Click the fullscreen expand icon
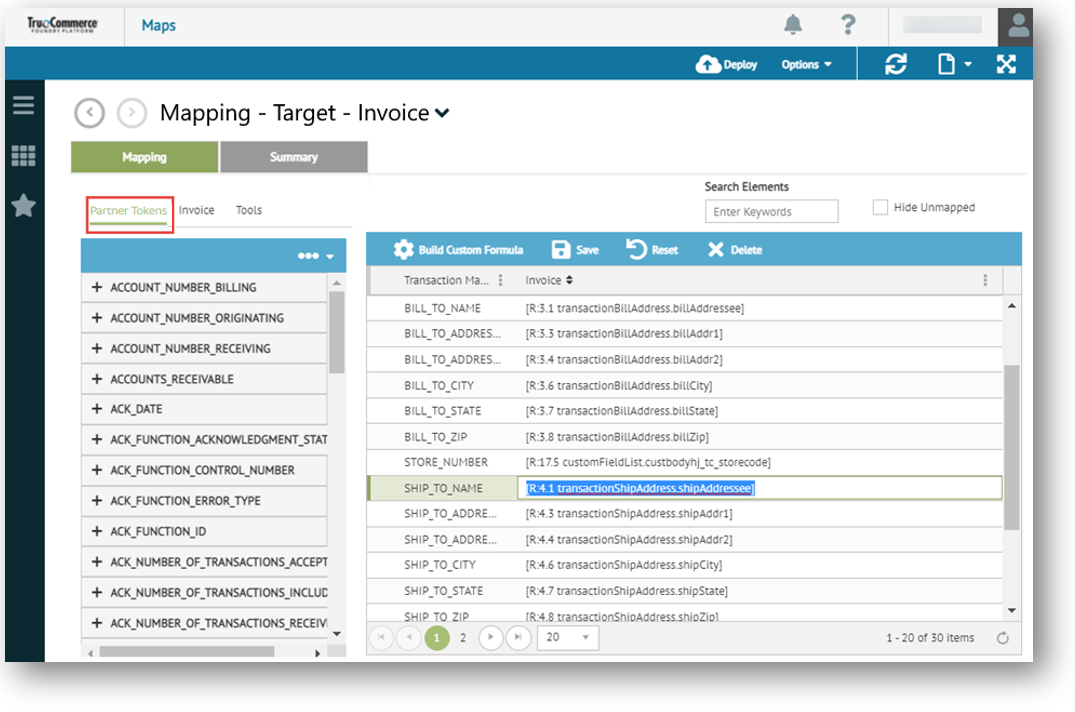This screenshot has height=712, width=1075. pos(1006,64)
